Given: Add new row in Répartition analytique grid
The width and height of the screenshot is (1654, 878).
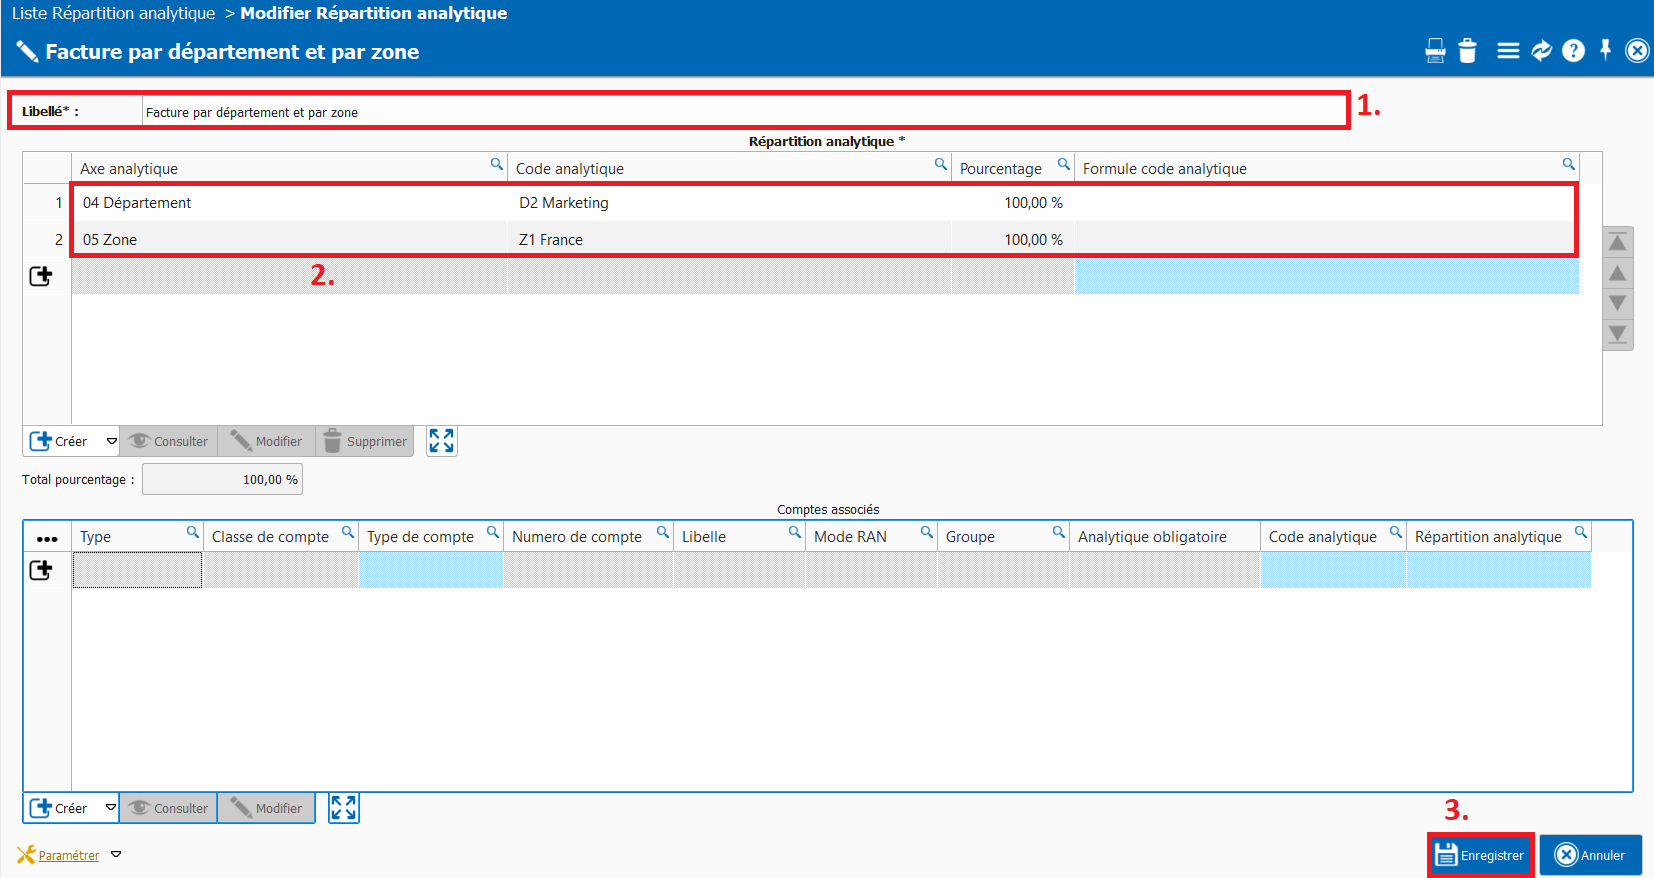Looking at the screenshot, I should coord(41,276).
